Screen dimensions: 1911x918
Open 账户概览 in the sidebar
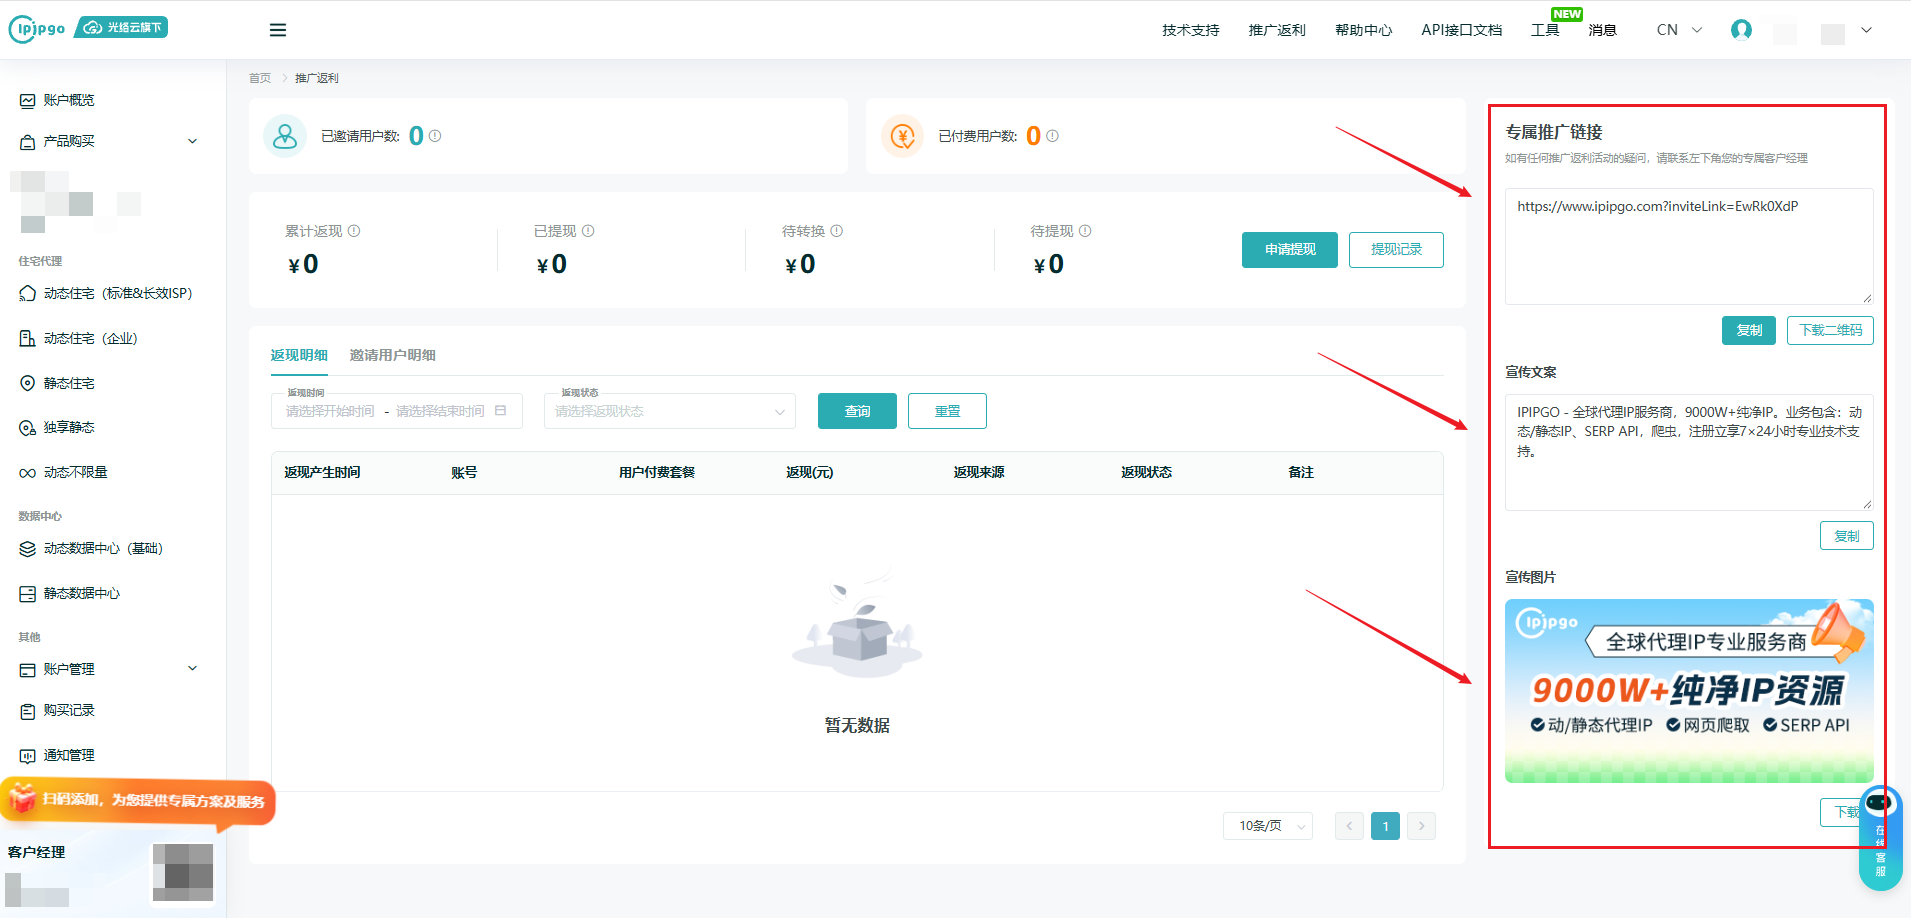pos(69,100)
